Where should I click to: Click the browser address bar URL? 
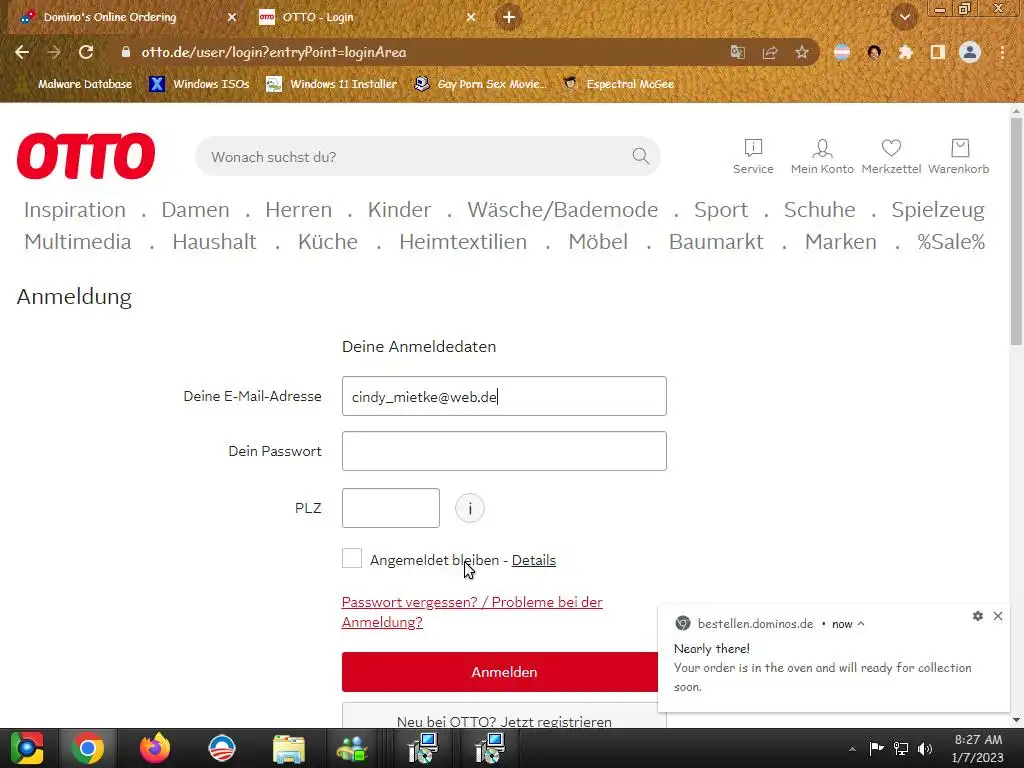point(274,52)
